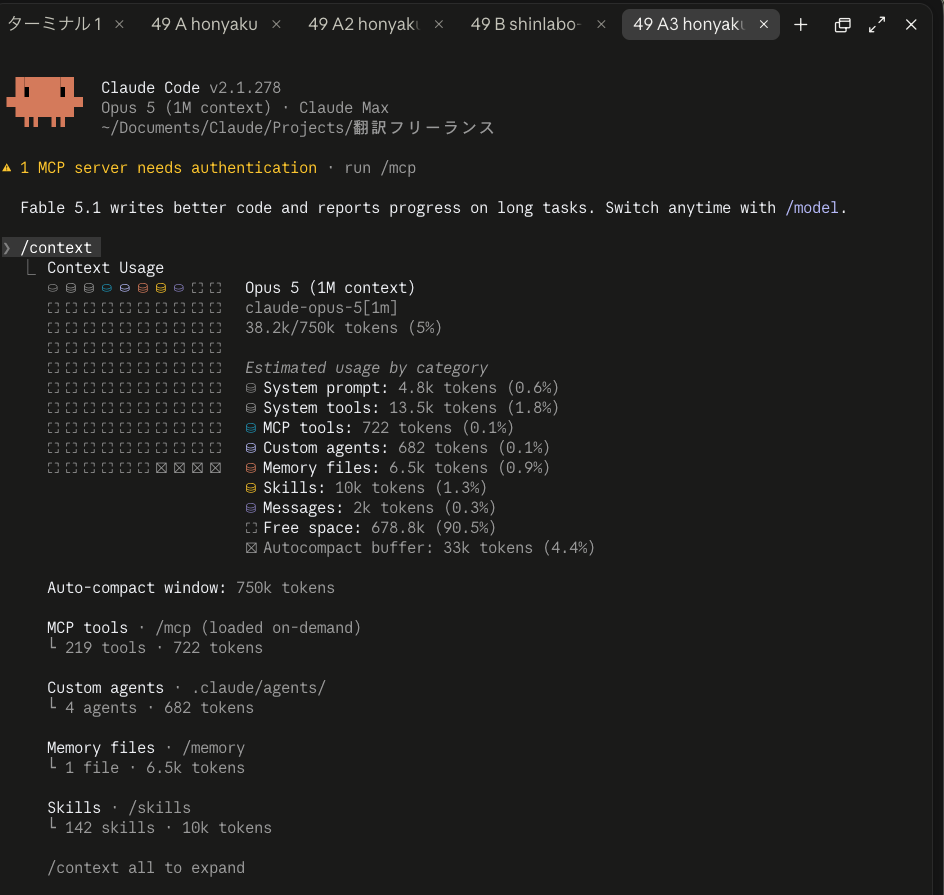Click the prompt chevron before /context
This screenshot has width=944, height=895.
coord(7,247)
